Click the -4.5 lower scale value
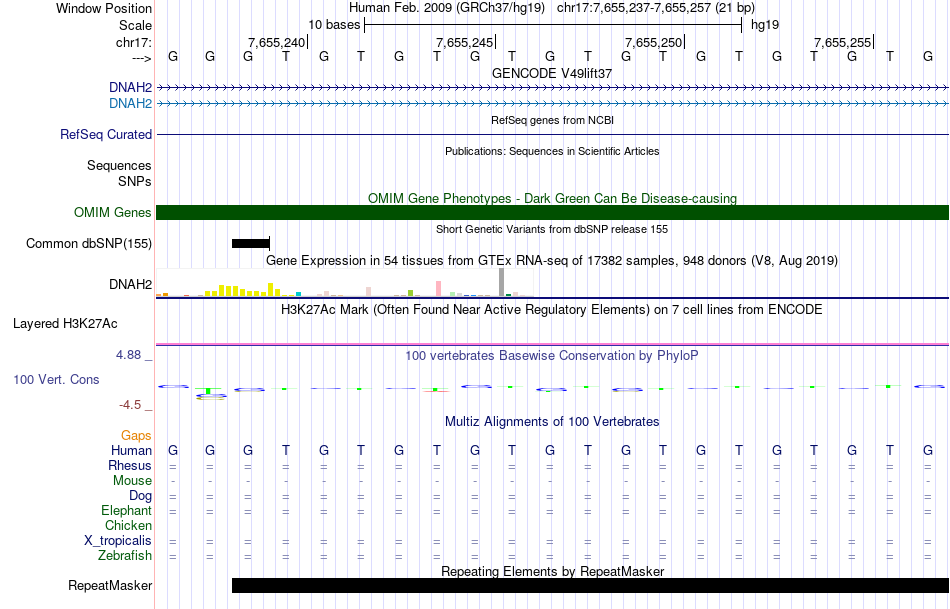Screen dimensions: 950x609 click(130, 405)
